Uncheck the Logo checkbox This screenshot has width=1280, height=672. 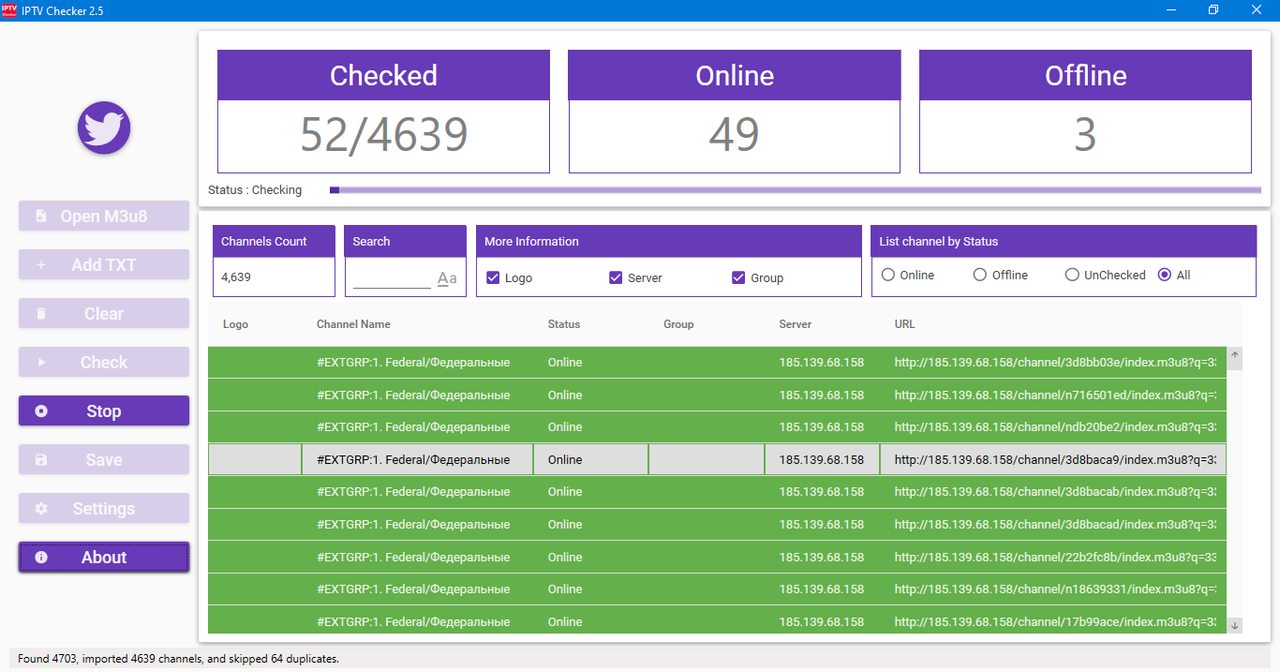(493, 278)
